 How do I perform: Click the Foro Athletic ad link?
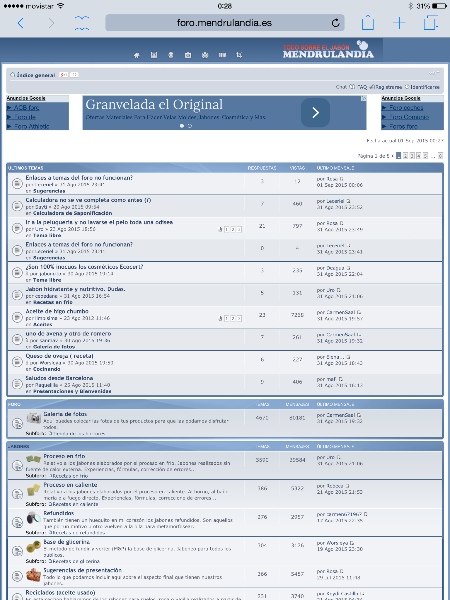[32, 126]
